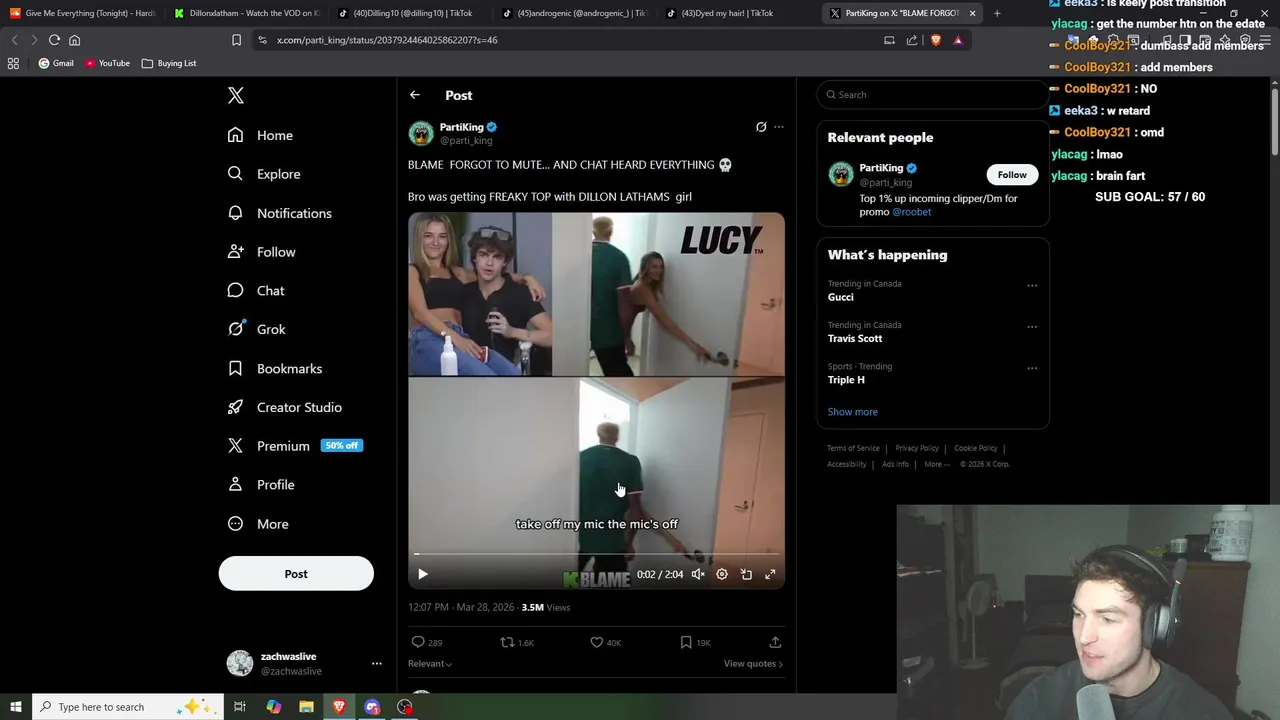
Task: Open Grok in X sidebar
Action: point(256,329)
